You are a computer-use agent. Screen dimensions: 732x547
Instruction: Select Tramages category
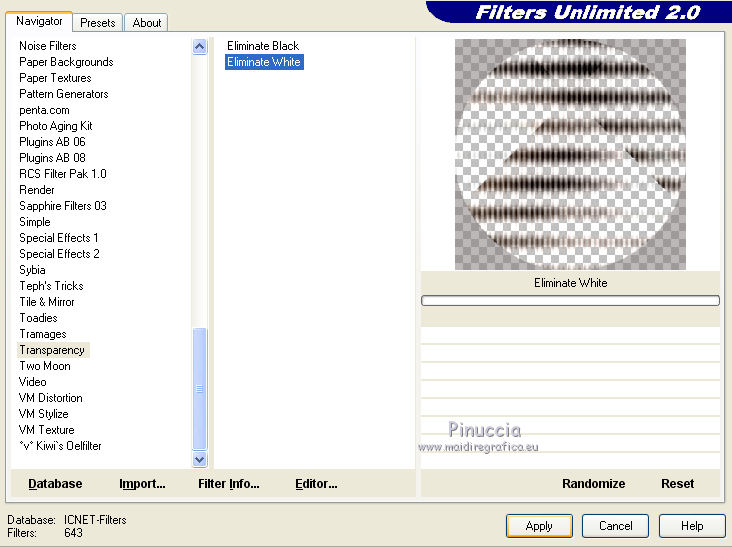pos(43,334)
